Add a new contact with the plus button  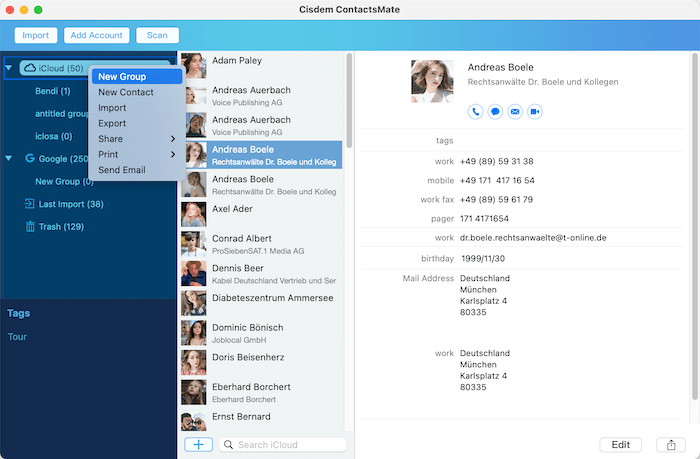pos(199,444)
